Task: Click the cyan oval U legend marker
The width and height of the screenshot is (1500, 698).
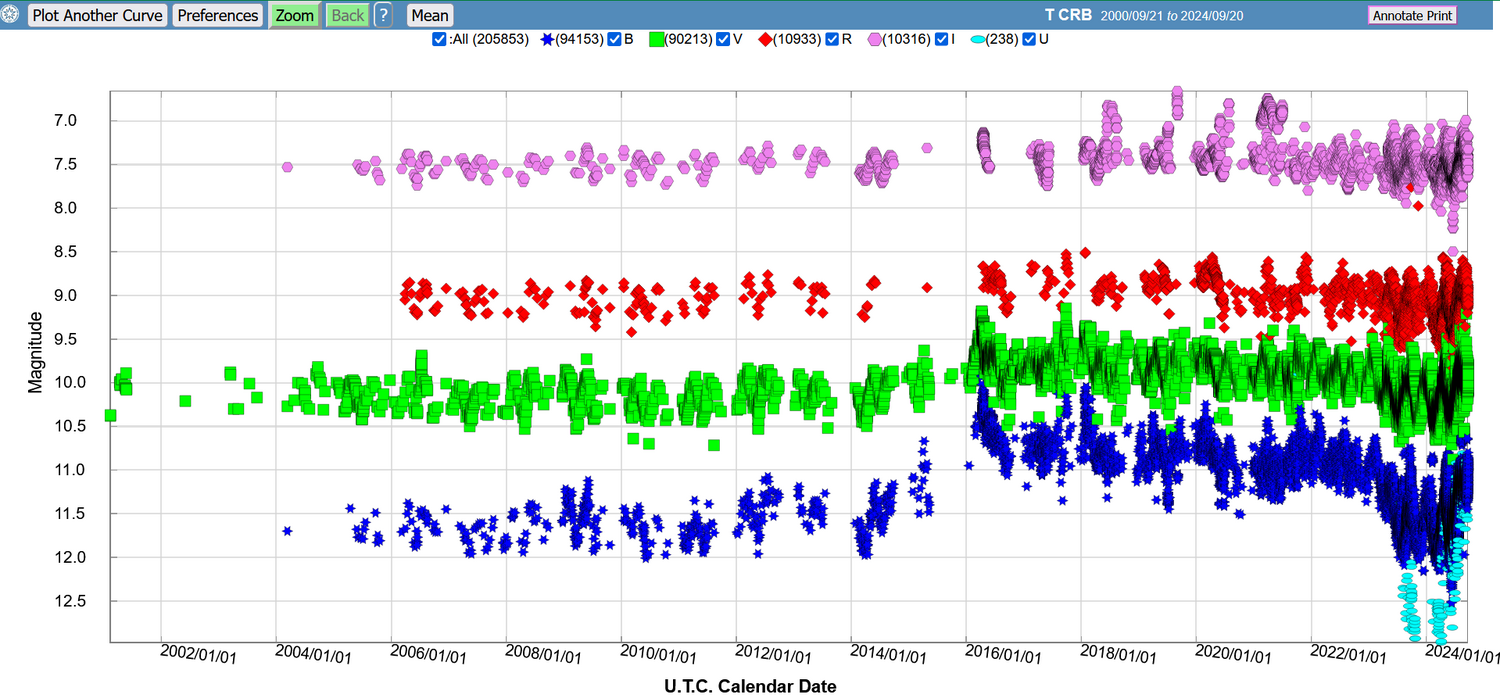Action: tap(976, 40)
